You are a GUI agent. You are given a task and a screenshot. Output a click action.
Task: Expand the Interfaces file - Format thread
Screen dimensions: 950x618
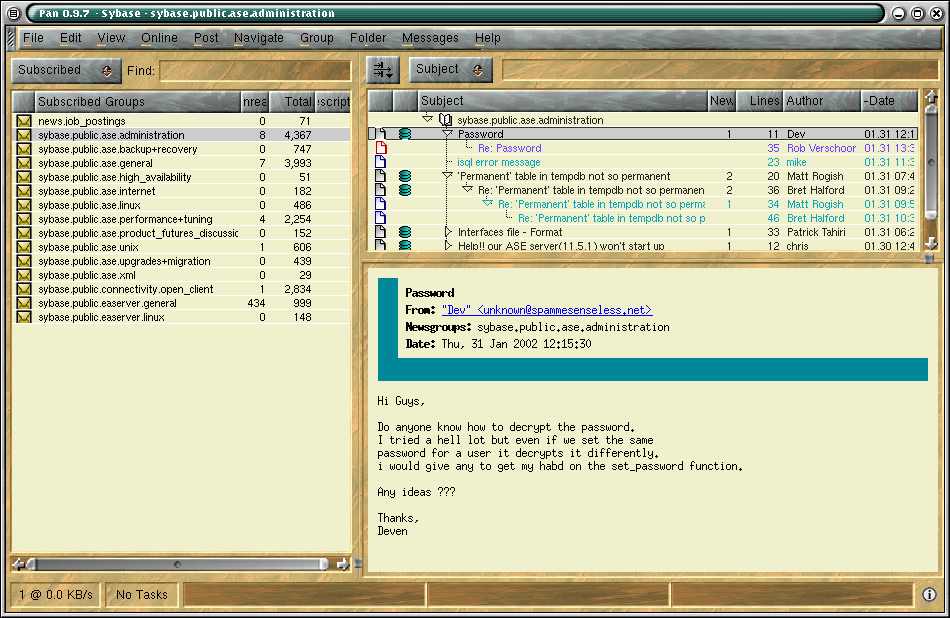pyautogui.click(x=448, y=232)
